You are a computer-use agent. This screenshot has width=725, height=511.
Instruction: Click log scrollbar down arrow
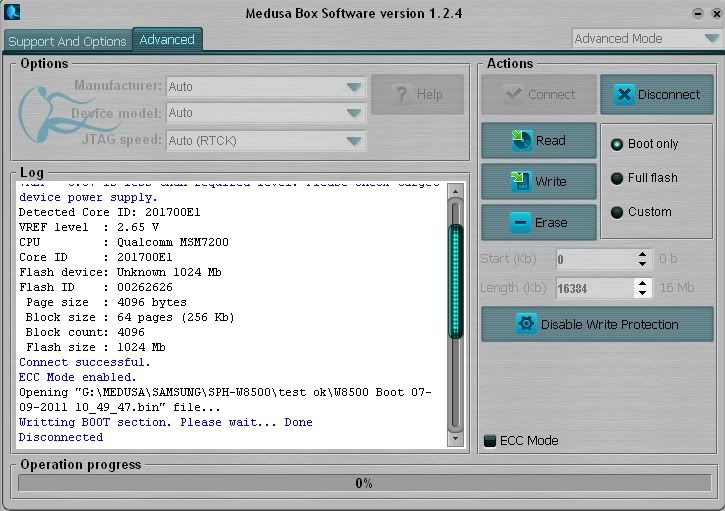[455, 438]
